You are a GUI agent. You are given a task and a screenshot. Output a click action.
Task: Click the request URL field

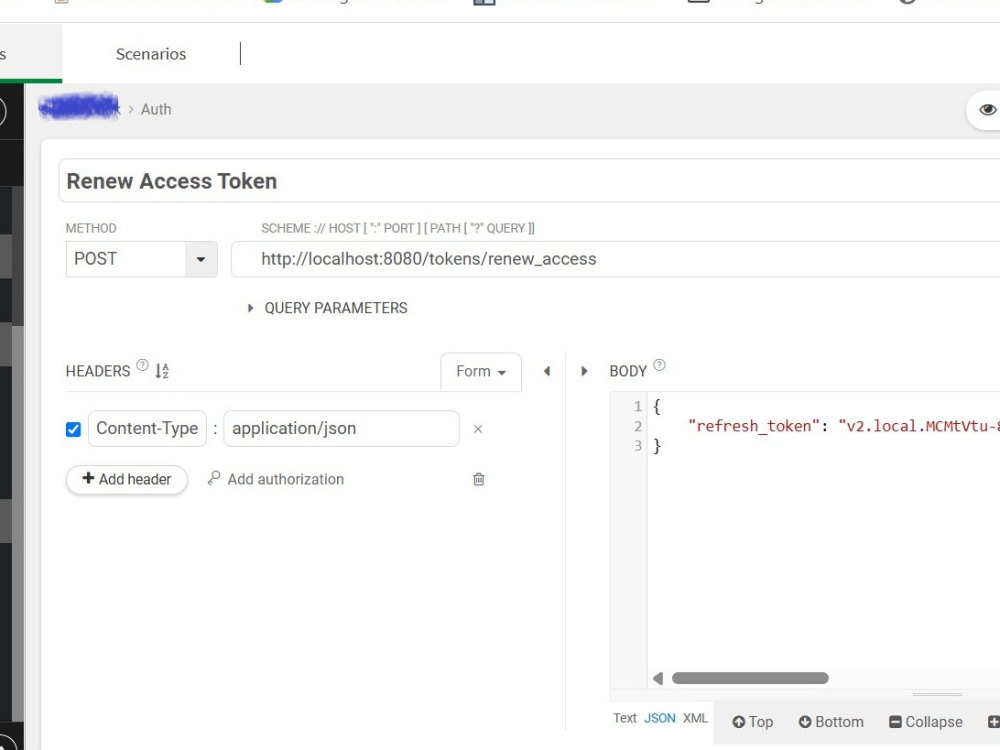(615, 259)
